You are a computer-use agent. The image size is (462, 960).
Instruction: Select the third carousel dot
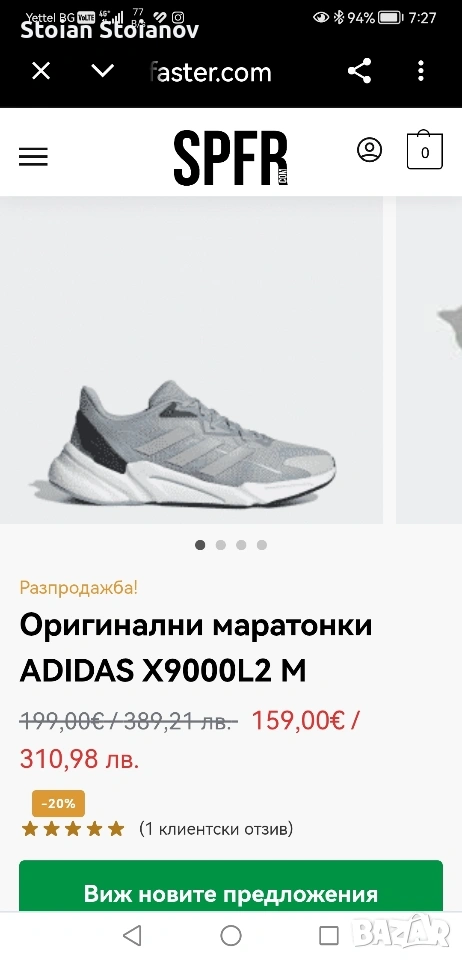coord(241,545)
